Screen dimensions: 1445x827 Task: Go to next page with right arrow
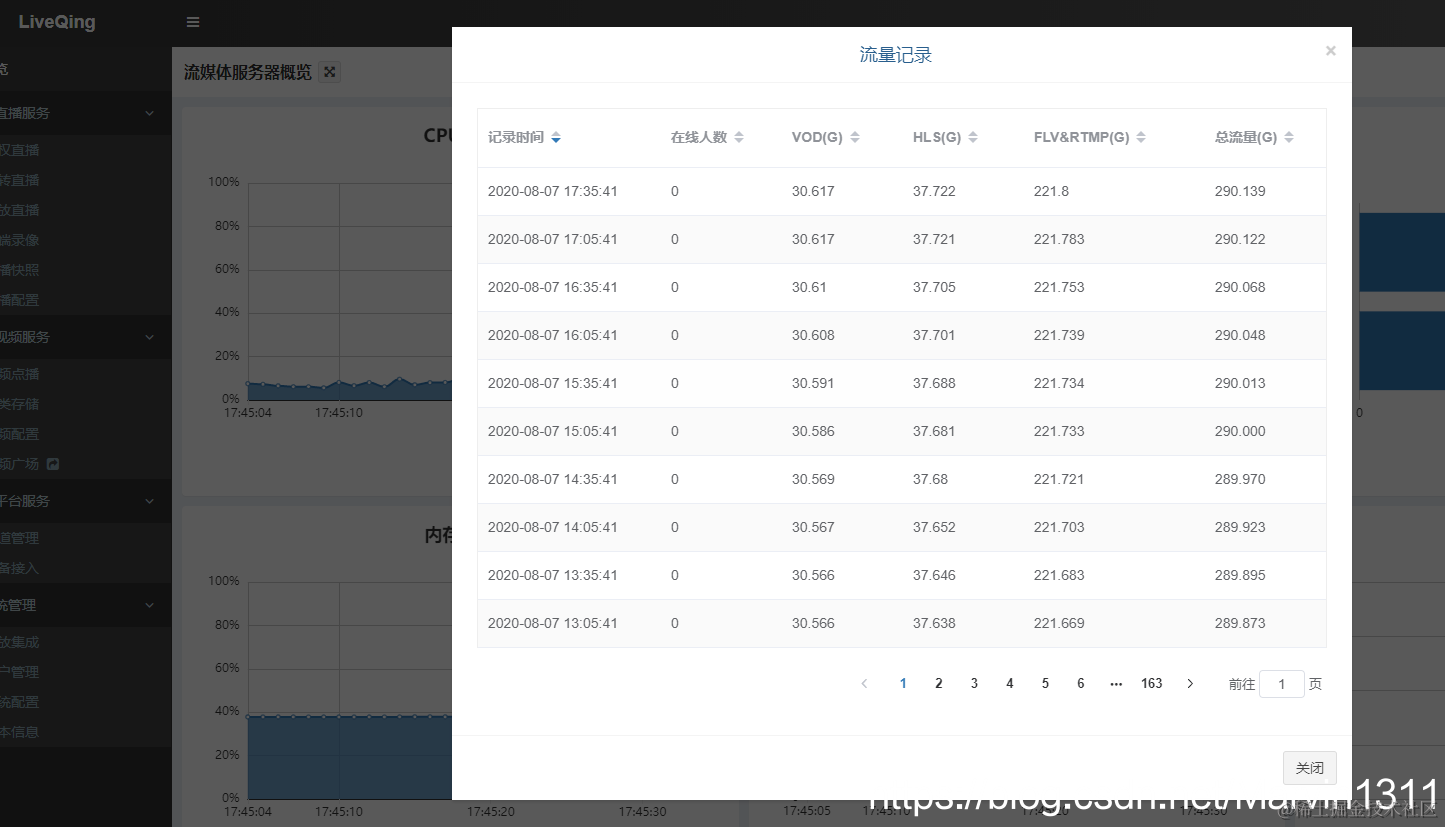1190,684
